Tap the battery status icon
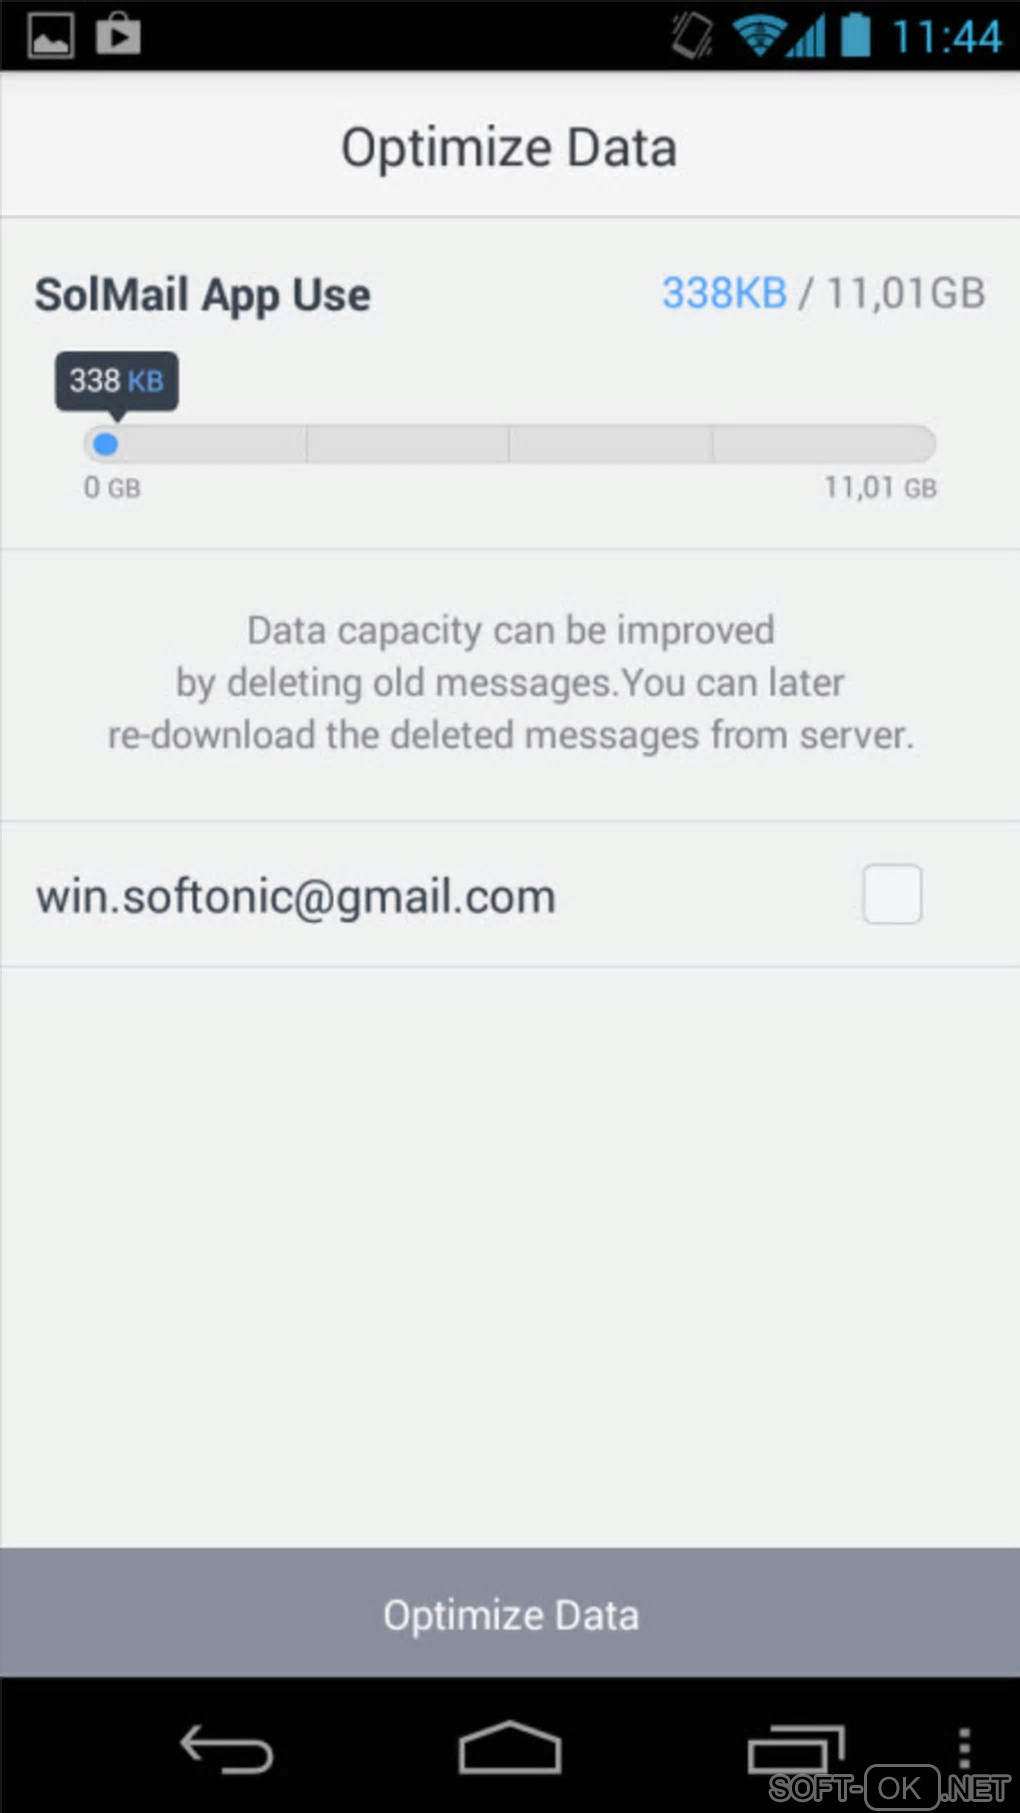 [x=855, y=35]
